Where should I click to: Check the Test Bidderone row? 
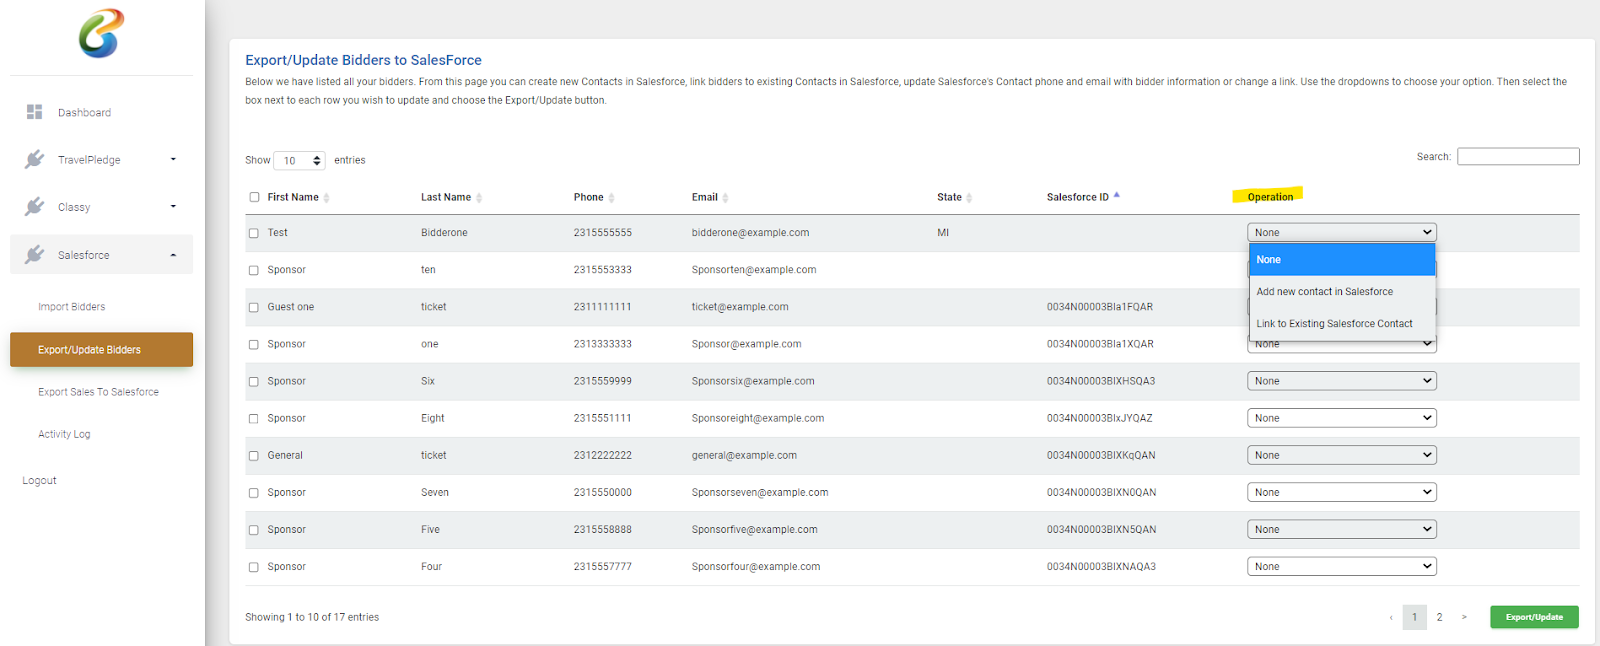[x=254, y=233]
